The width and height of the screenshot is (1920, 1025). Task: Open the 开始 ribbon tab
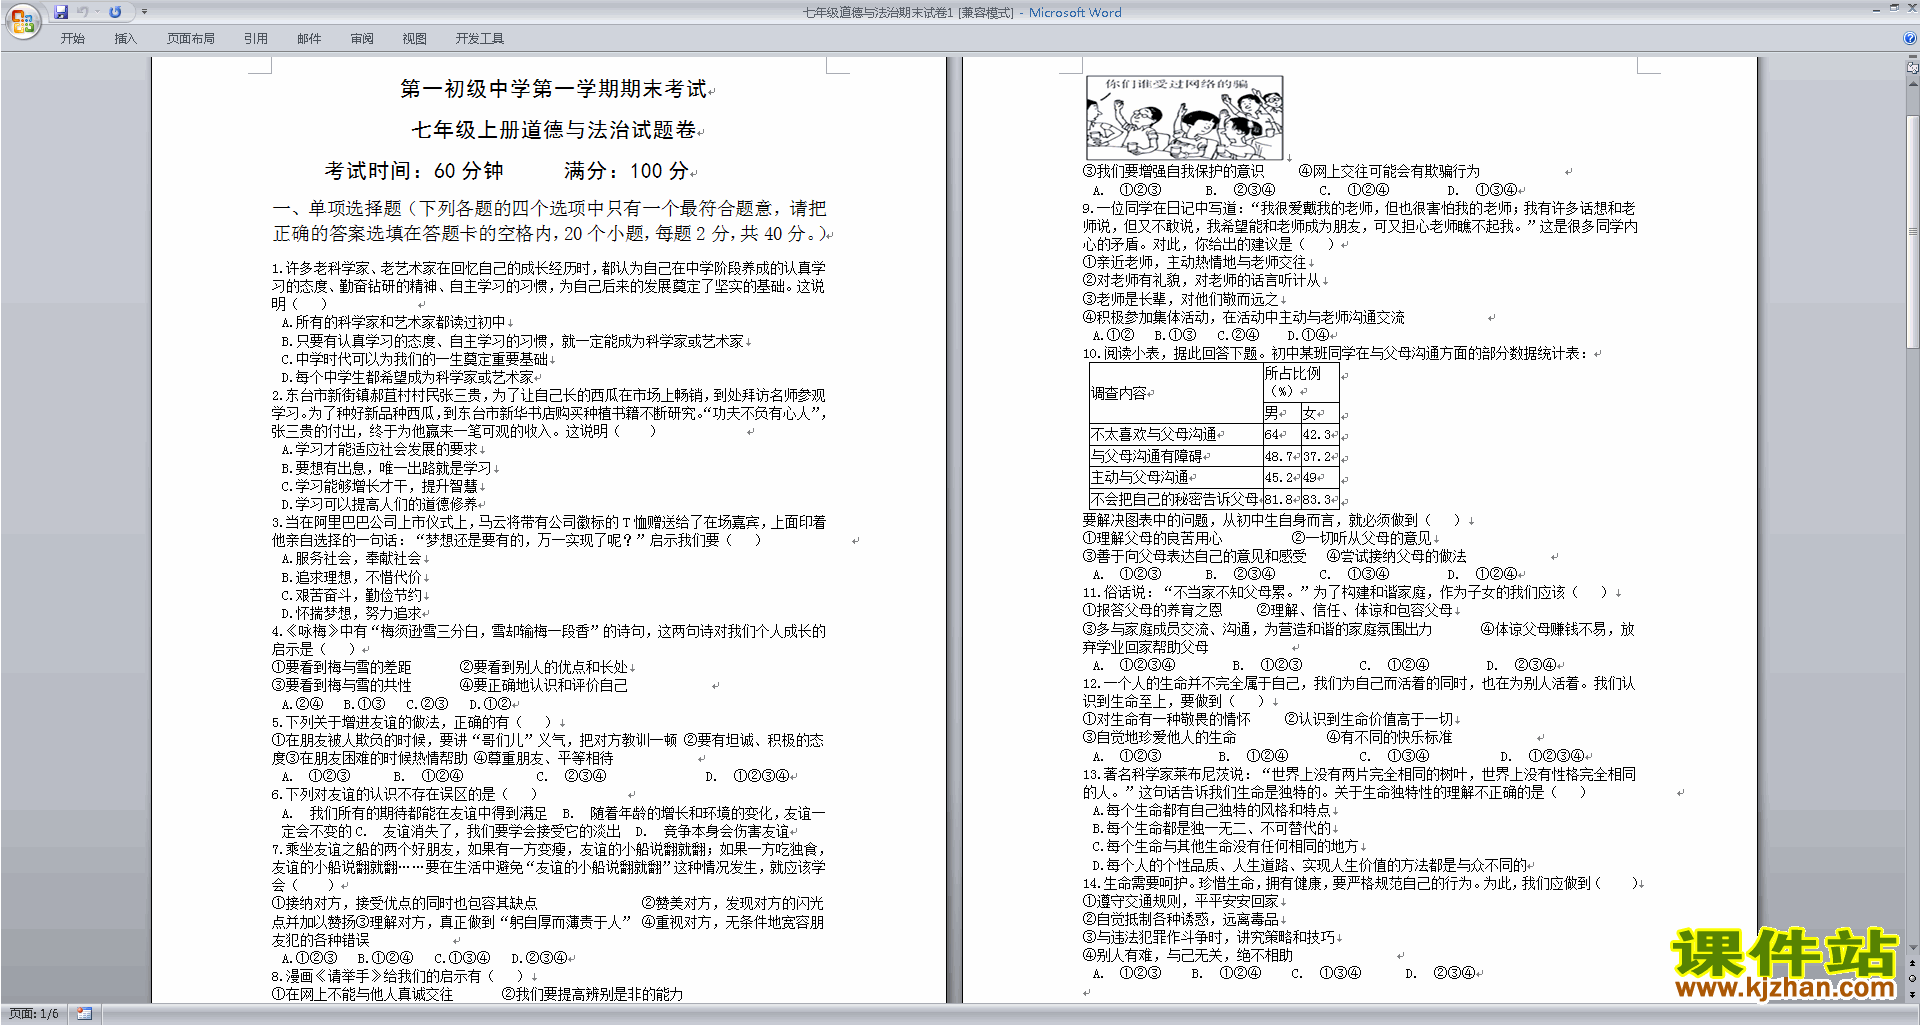(72, 39)
